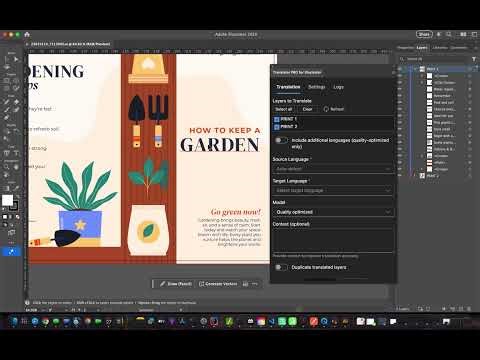Click the lock icon in the contextual taskbar

click(x=245, y=284)
